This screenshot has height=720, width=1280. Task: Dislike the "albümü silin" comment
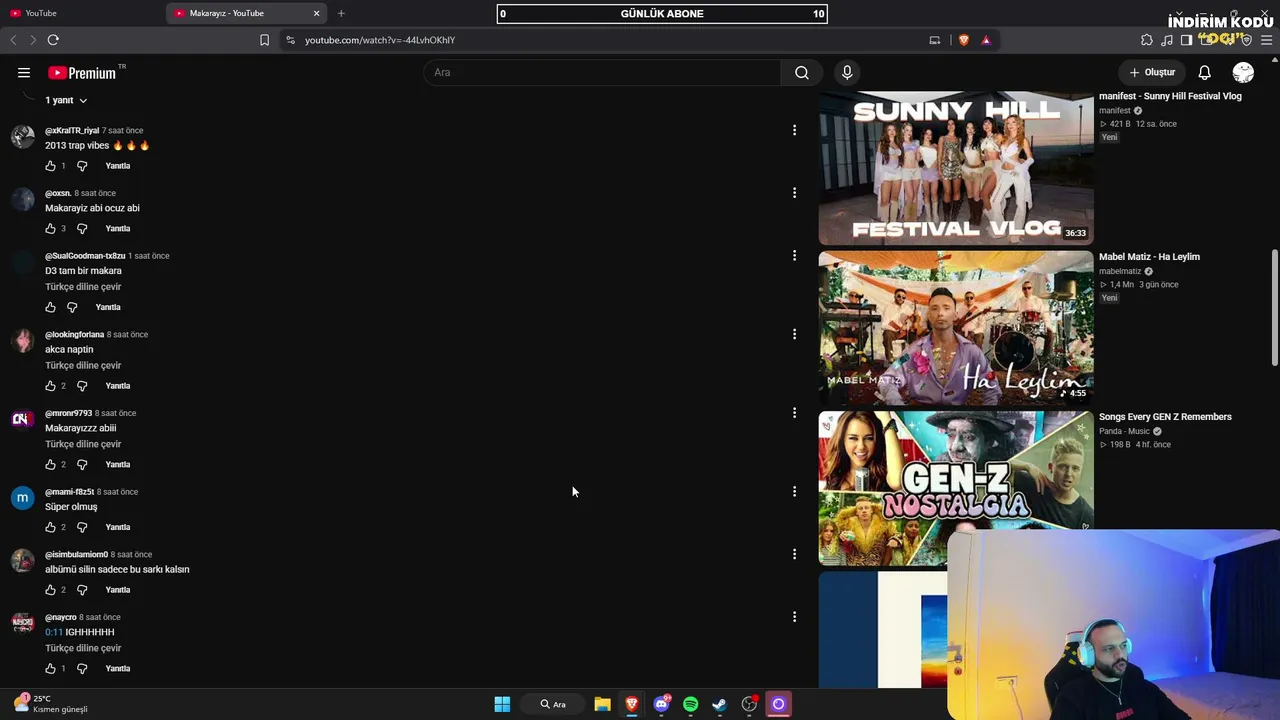pos(82,590)
